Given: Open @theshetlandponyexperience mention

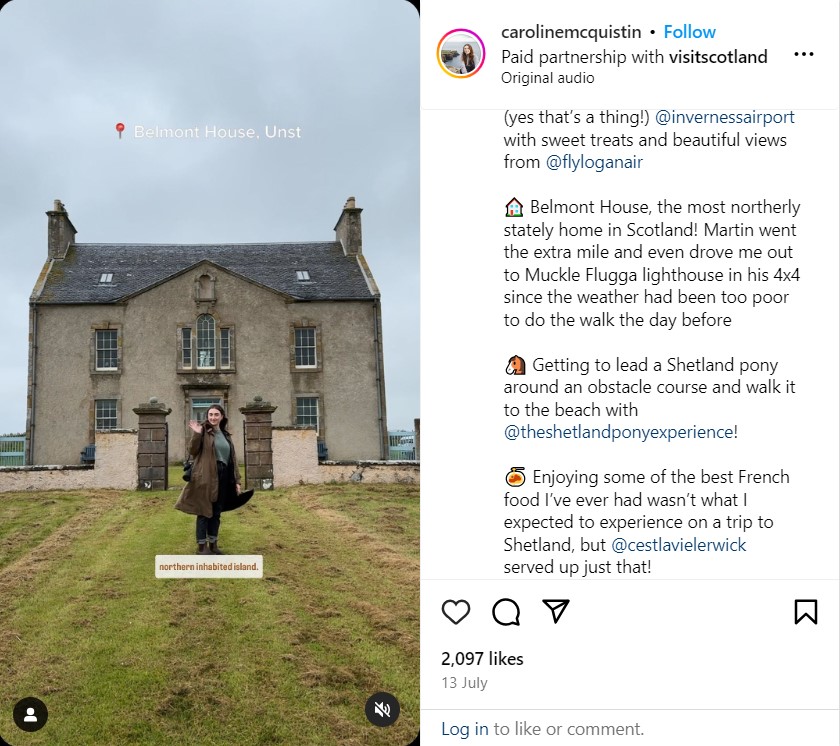Looking at the screenshot, I should click(618, 432).
